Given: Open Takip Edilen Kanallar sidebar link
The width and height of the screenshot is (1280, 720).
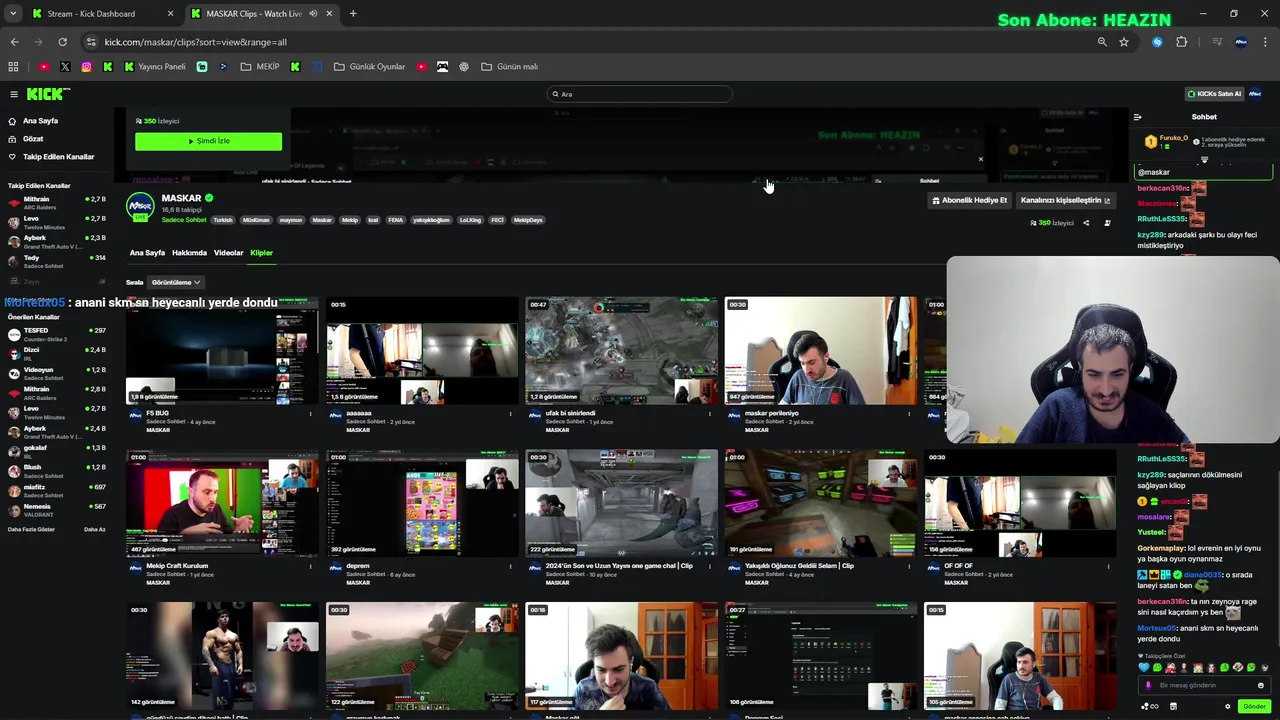Looking at the screenshot, I should click(x=52, y=157).
